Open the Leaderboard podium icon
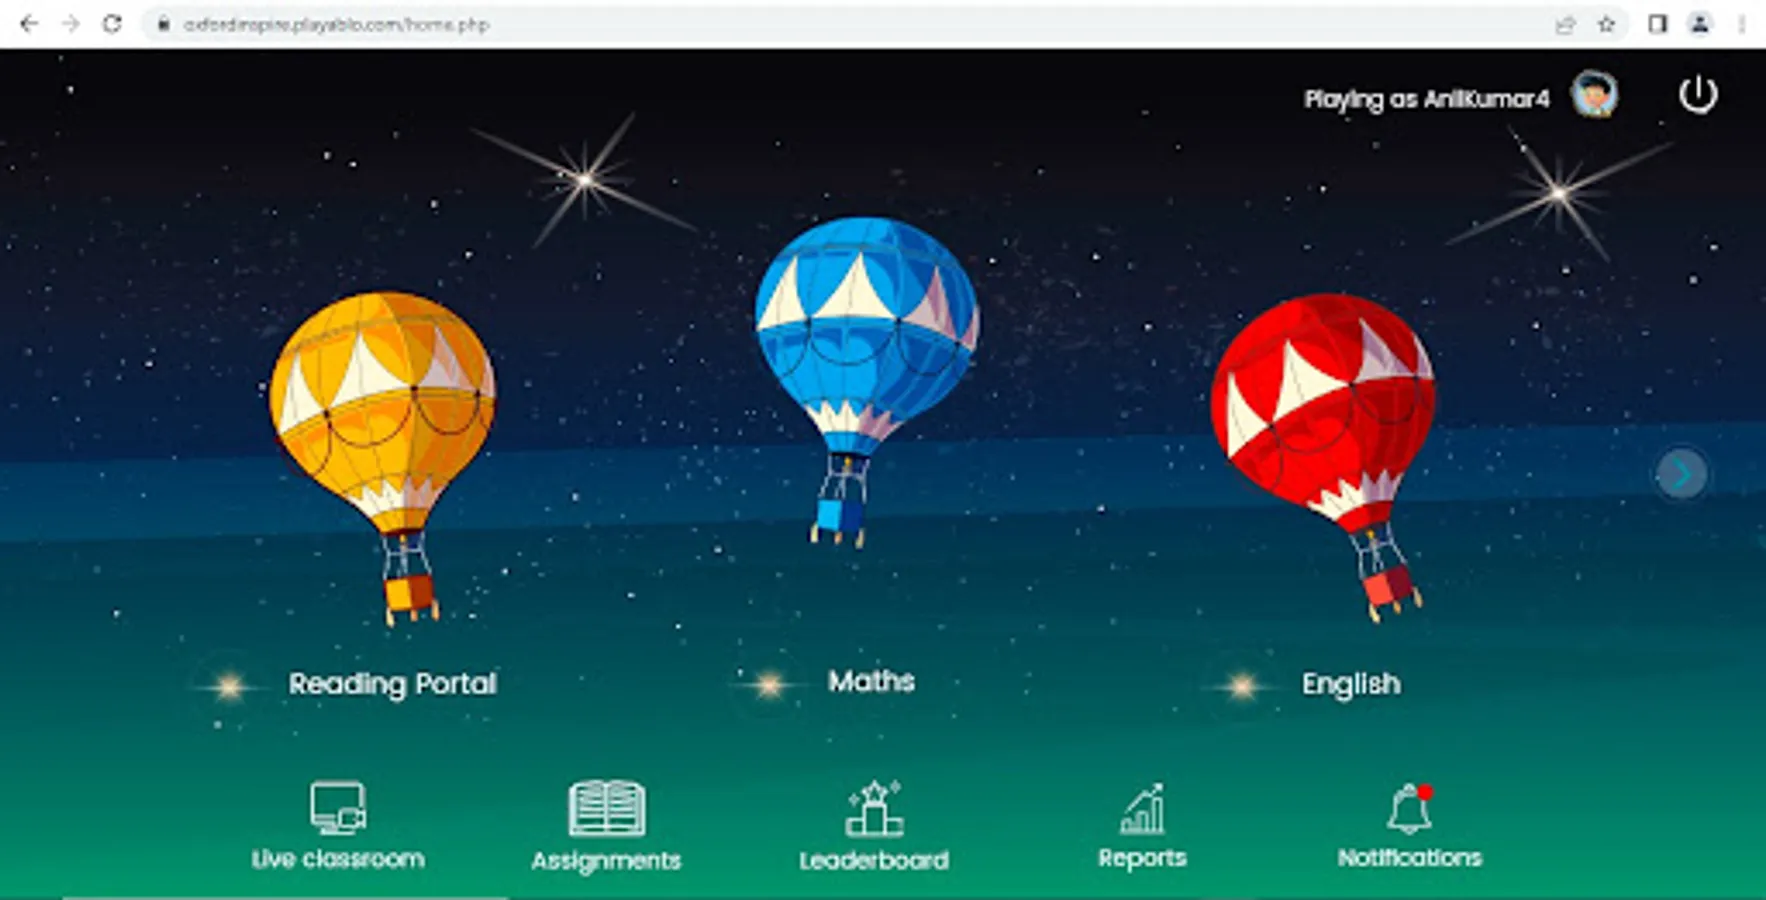 (x=874, y=808)
